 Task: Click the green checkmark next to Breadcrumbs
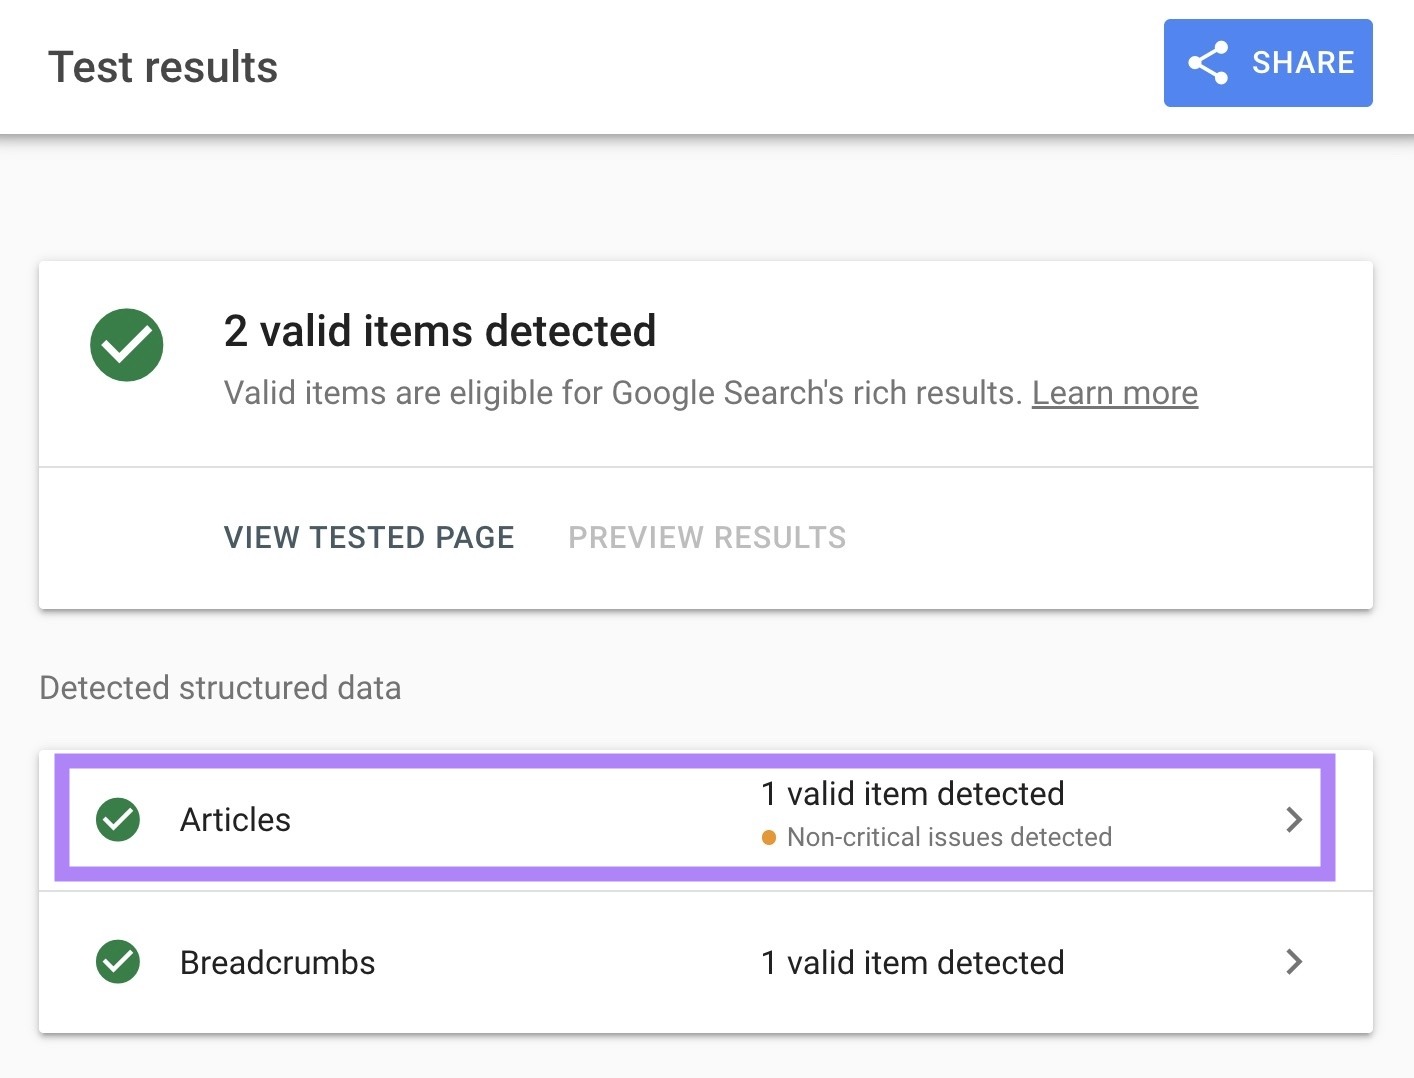(x=117, y=962)
